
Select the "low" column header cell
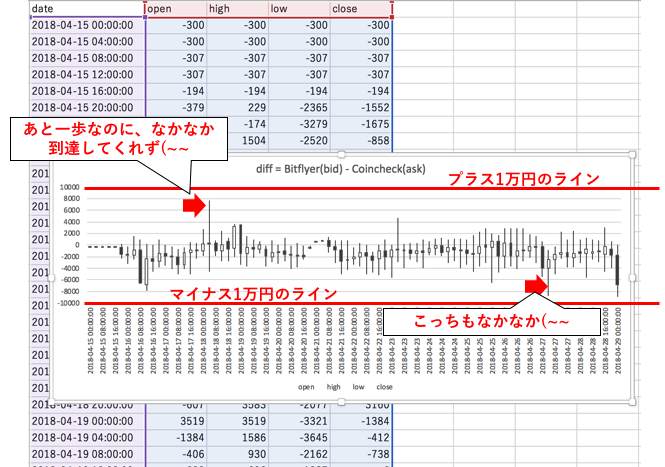299,9
